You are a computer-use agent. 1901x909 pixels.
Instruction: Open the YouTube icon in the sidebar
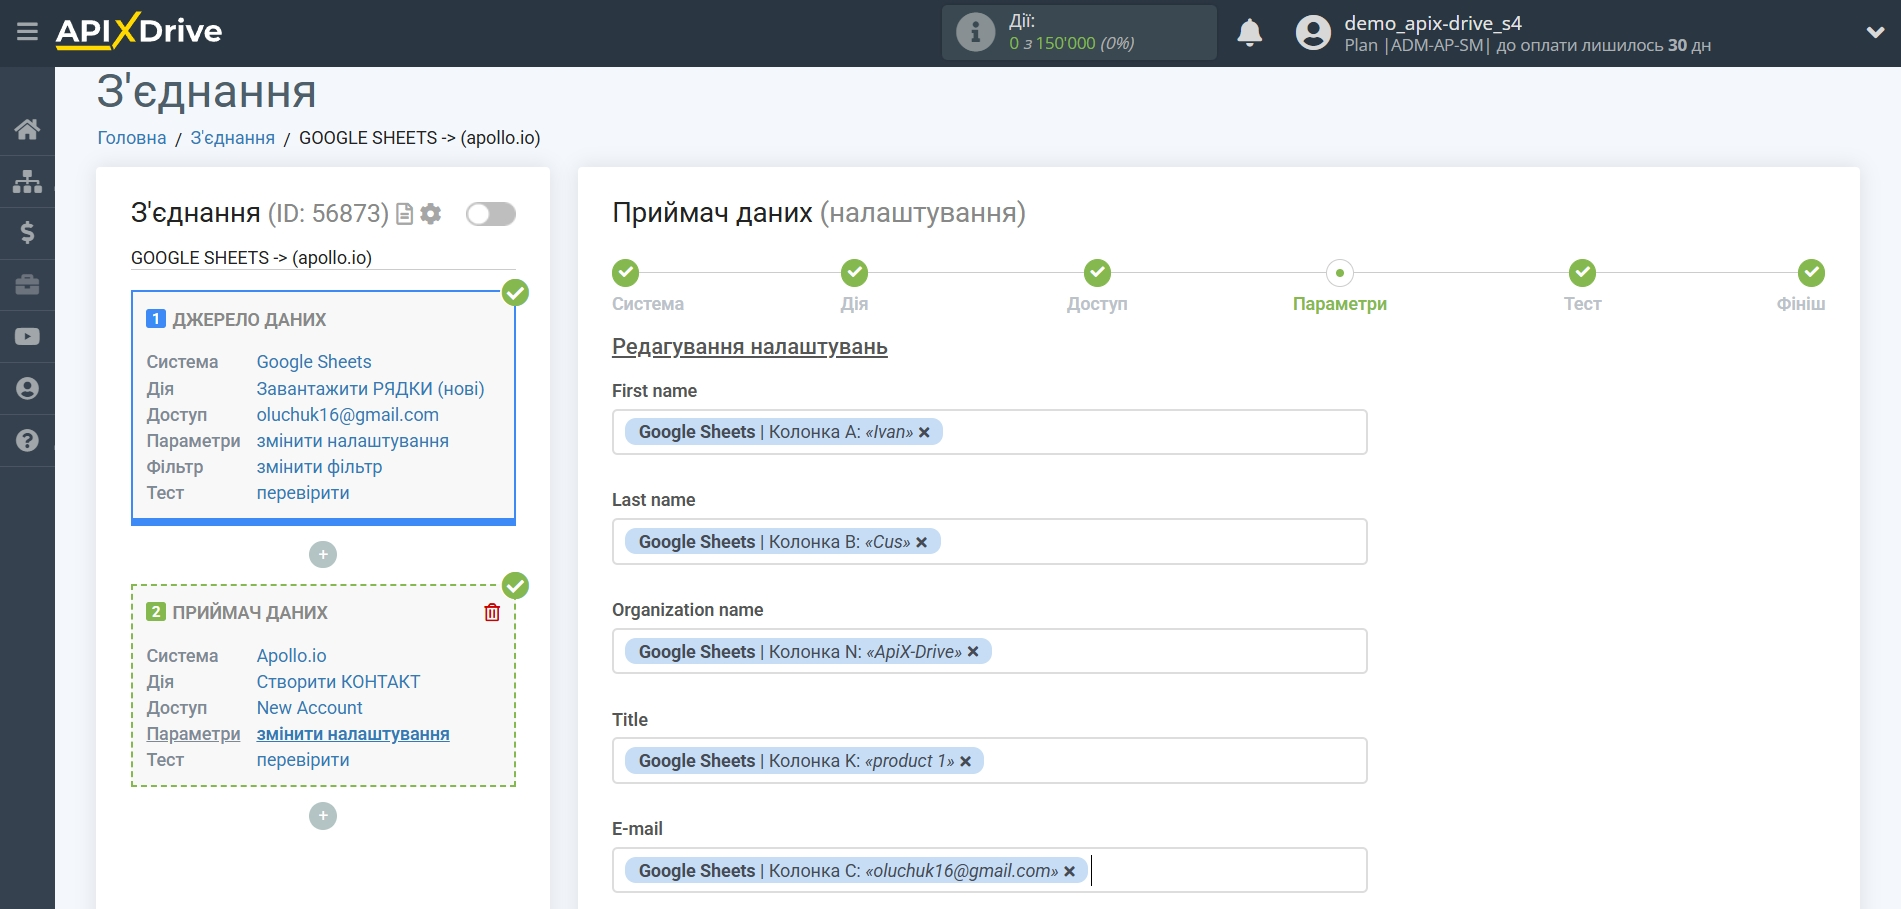pyautogui.click(x=27, y=337)
